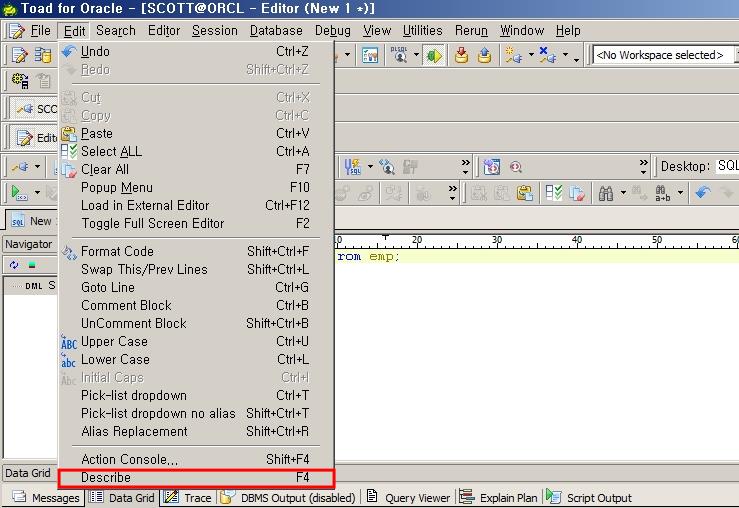This screenshot has height=508, width=739.
Task: Click the binoculars Find icon
Action: point(606,193)
